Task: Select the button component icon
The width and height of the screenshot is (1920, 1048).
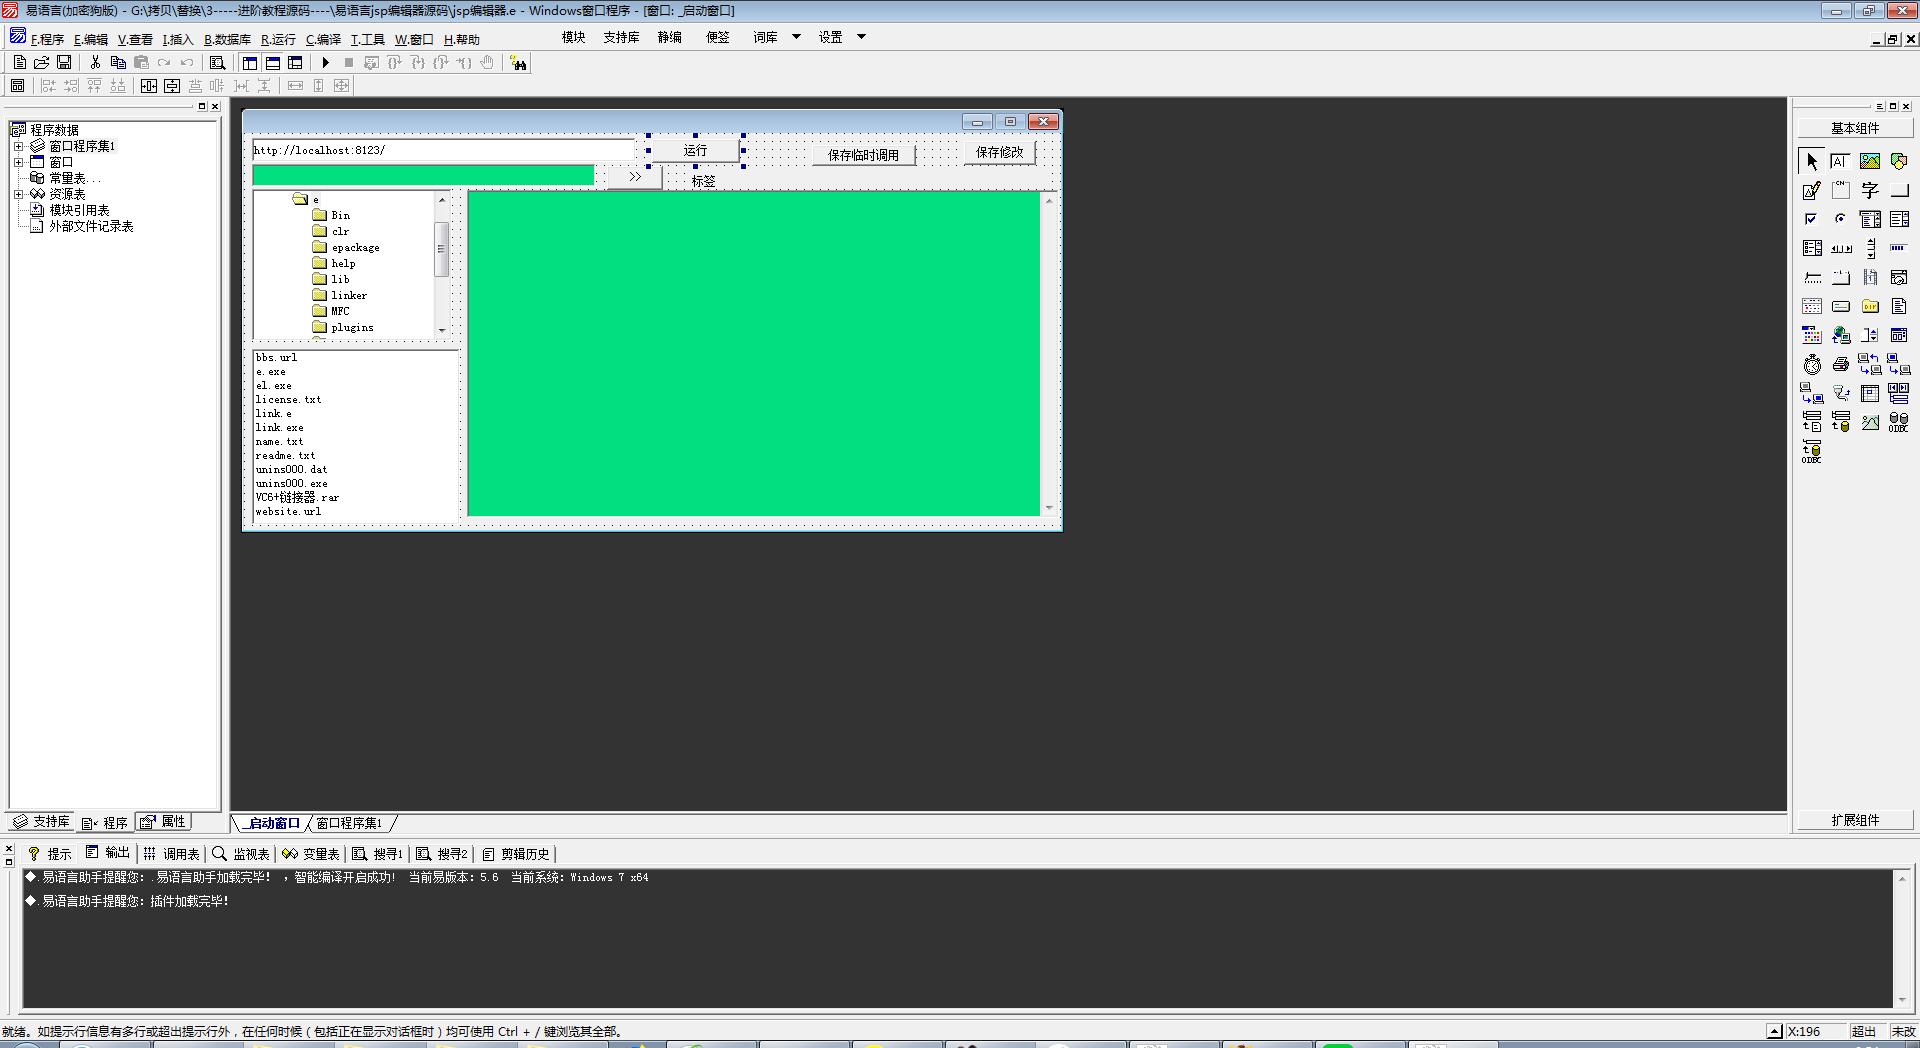Action: (1899, 190)
